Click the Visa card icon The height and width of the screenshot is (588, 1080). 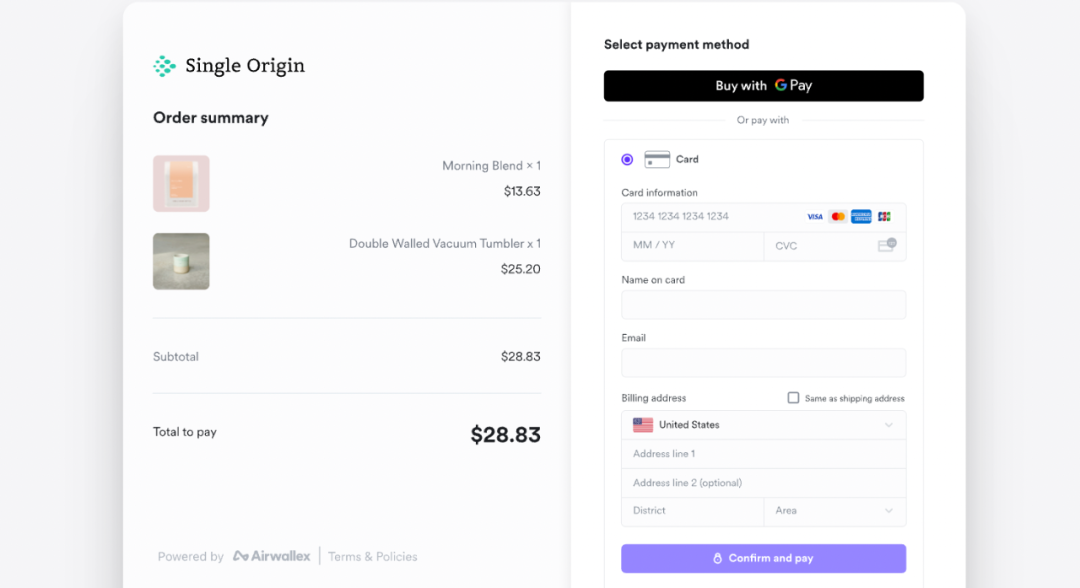click(x=815, y=217)
